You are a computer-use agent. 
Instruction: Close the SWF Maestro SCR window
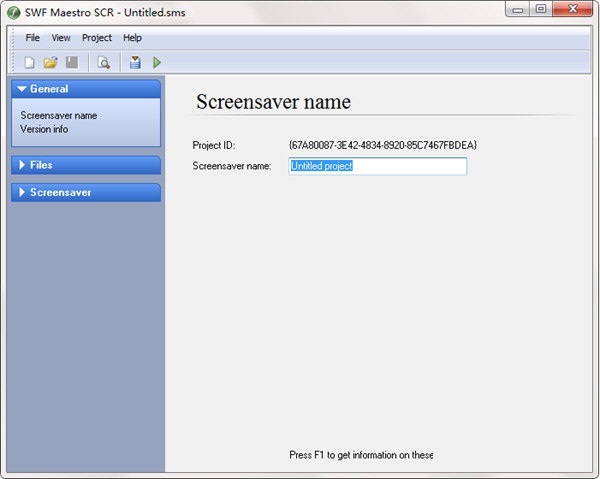point(573,9)
